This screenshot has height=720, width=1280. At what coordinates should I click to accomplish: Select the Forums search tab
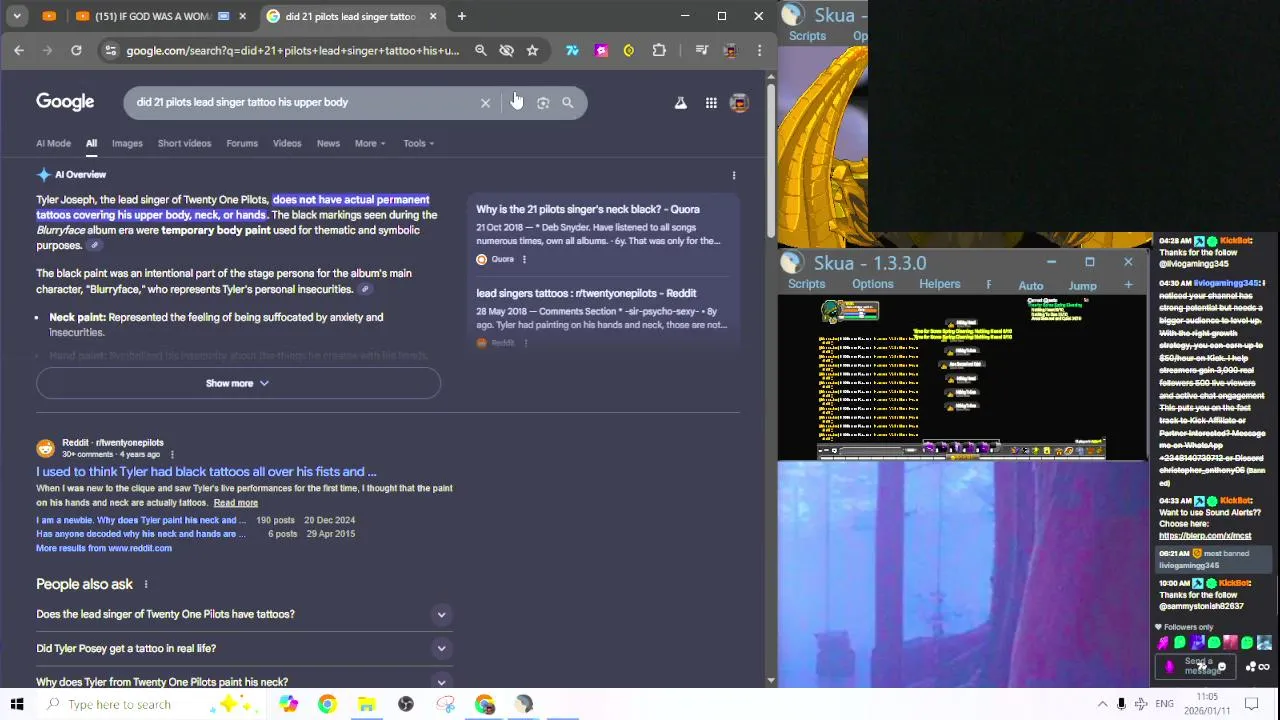click(242, 143)
